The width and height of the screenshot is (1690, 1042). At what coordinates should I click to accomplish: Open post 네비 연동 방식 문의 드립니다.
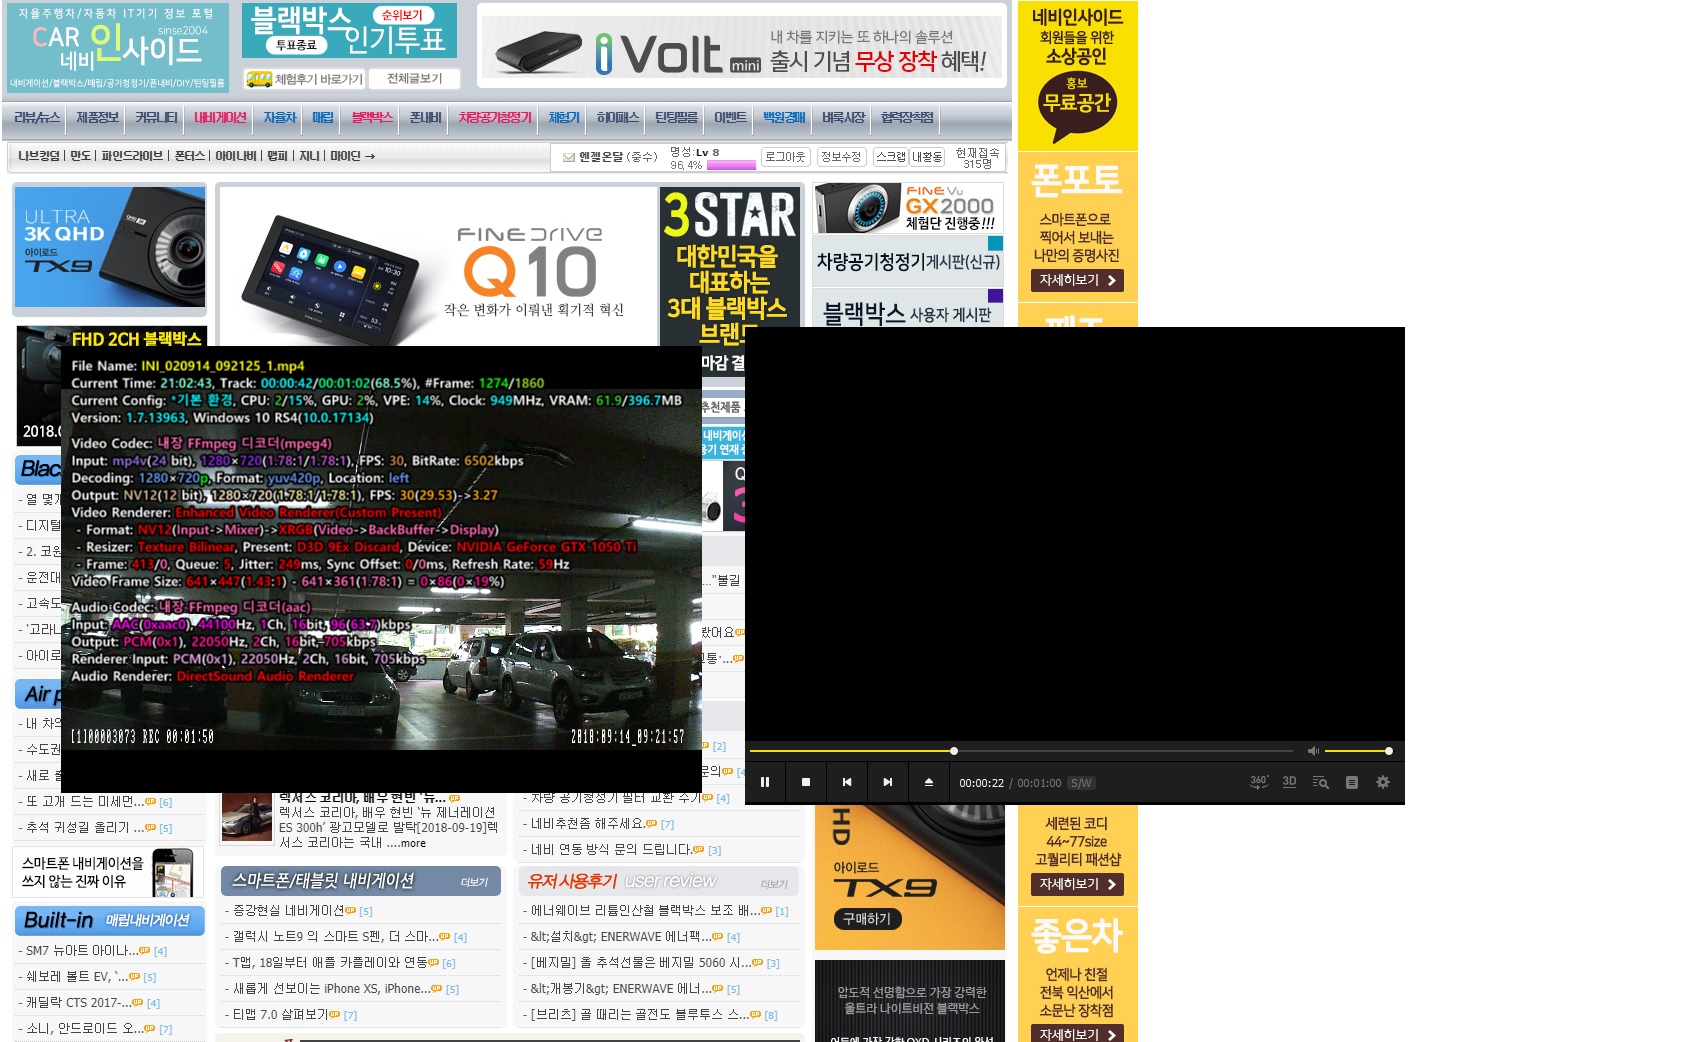point(611,850)
